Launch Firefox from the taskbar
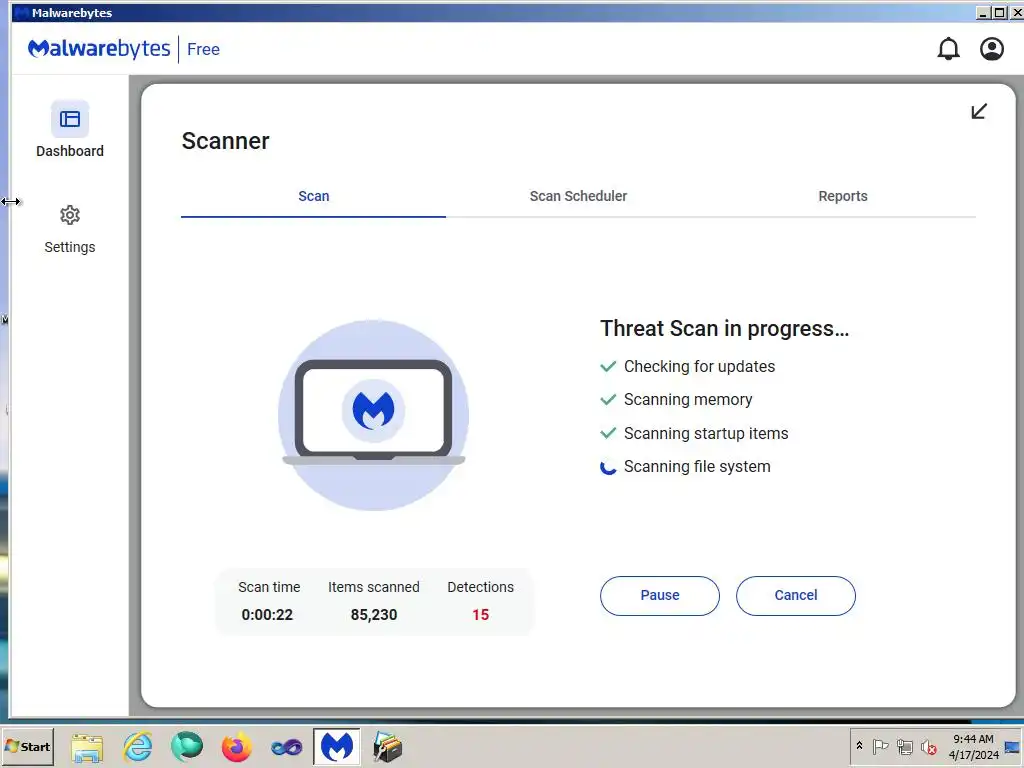The height and width of the screenshot is (768, 1024). pos(236,747)
